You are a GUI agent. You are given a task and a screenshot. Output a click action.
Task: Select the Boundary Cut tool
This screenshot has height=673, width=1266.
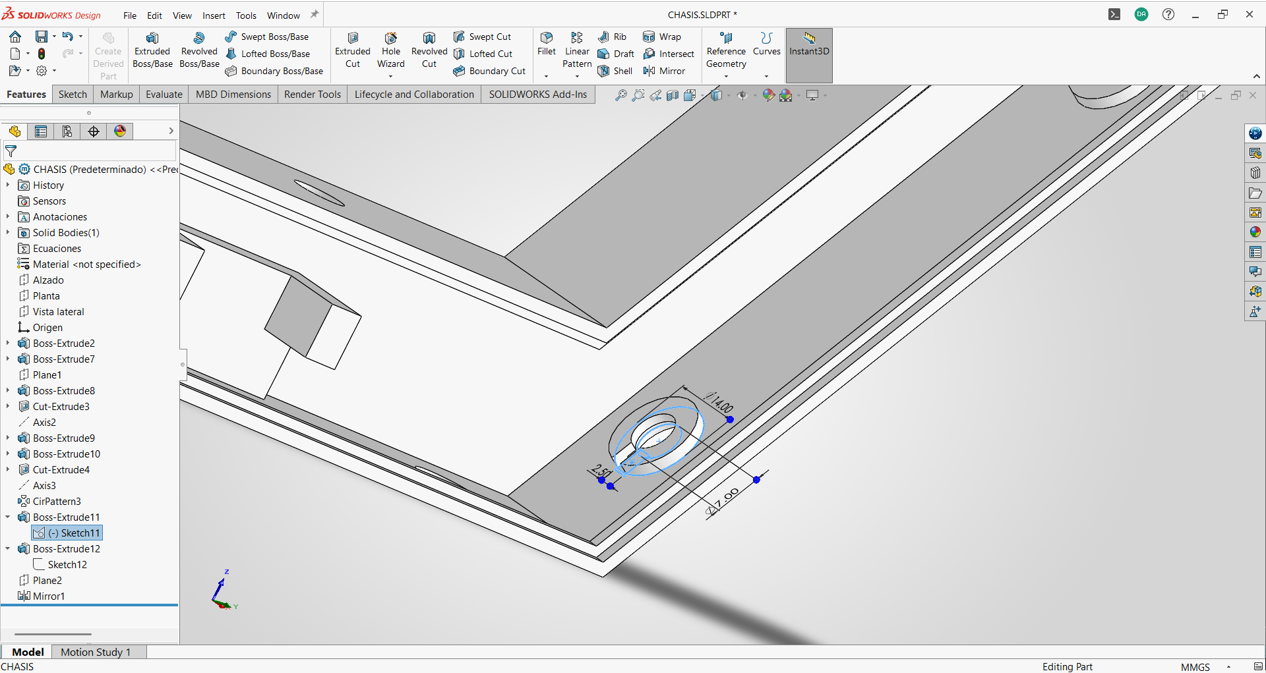(489, 71)
